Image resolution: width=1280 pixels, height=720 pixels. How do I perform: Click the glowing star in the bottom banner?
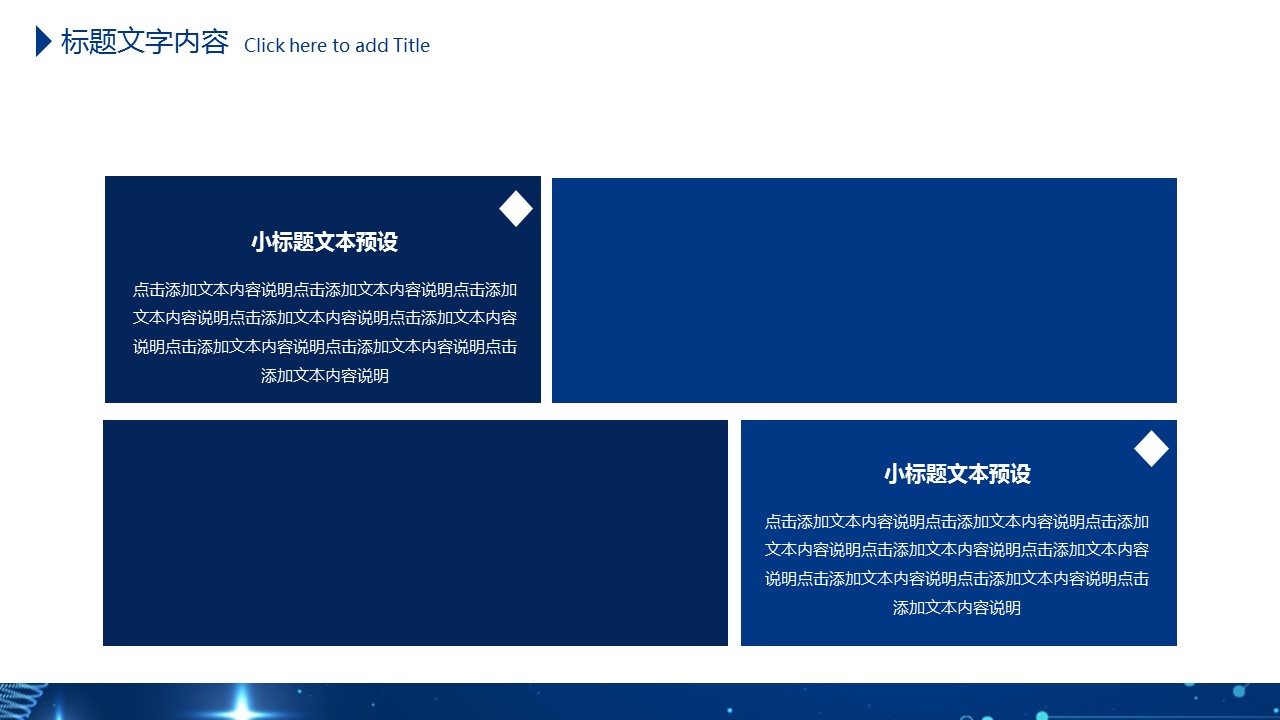pyautogui.click(x=241, y=710)
